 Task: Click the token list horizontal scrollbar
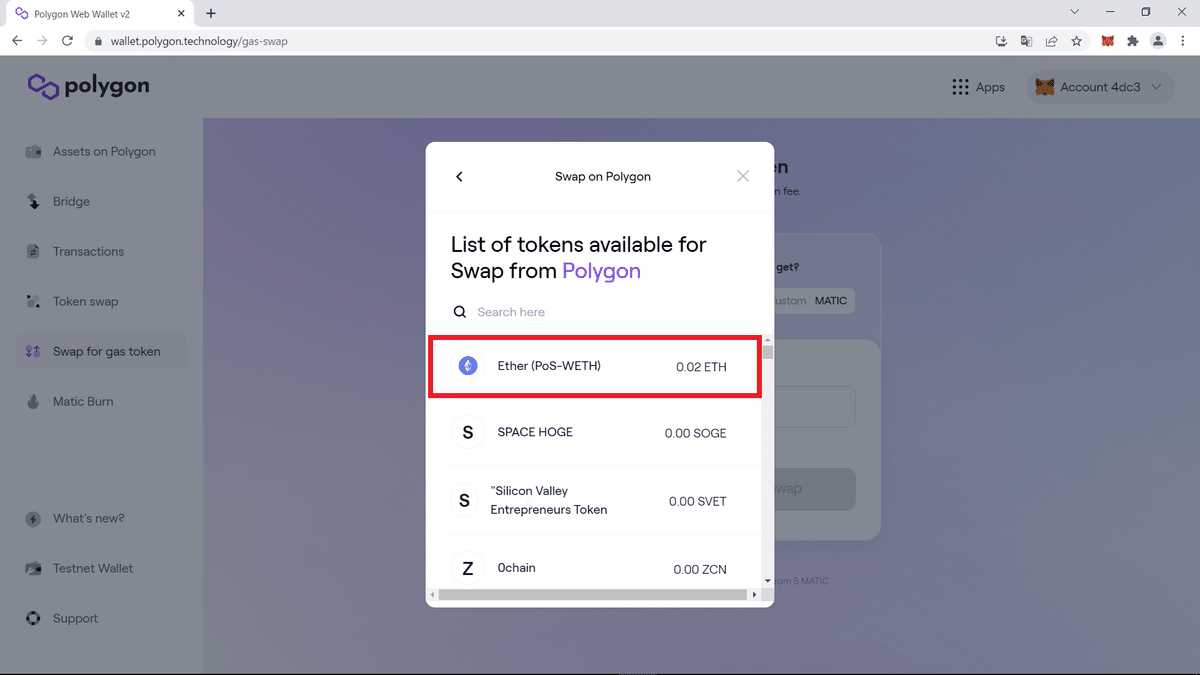(x=594, y=595)
